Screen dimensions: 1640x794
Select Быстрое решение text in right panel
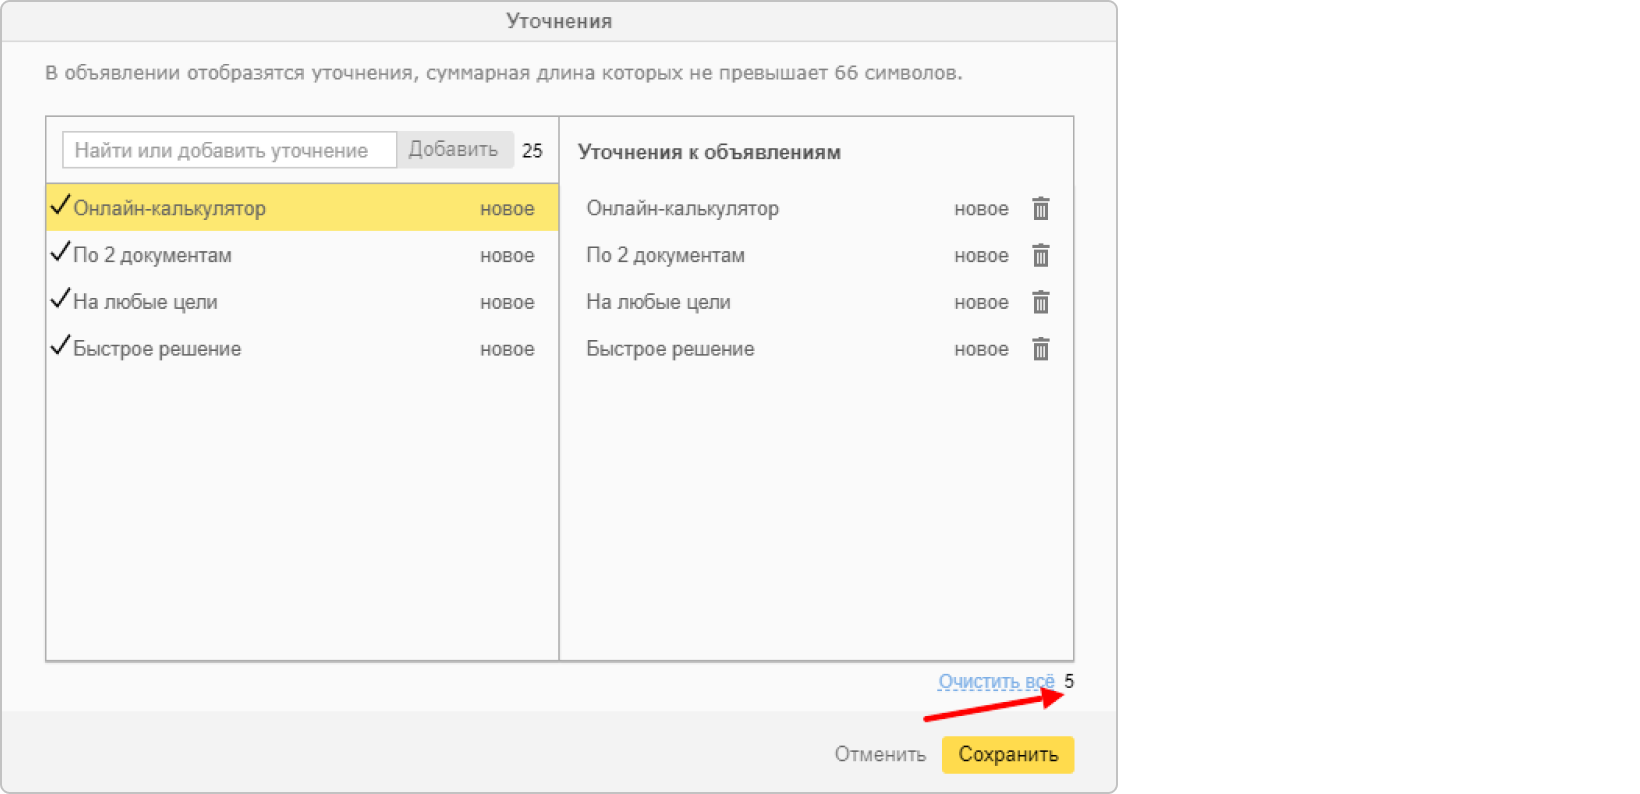670,349
